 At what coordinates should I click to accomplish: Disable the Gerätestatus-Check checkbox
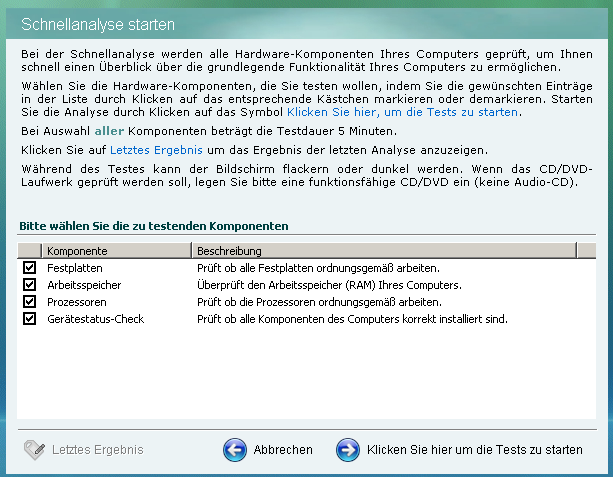pos(29,319)
